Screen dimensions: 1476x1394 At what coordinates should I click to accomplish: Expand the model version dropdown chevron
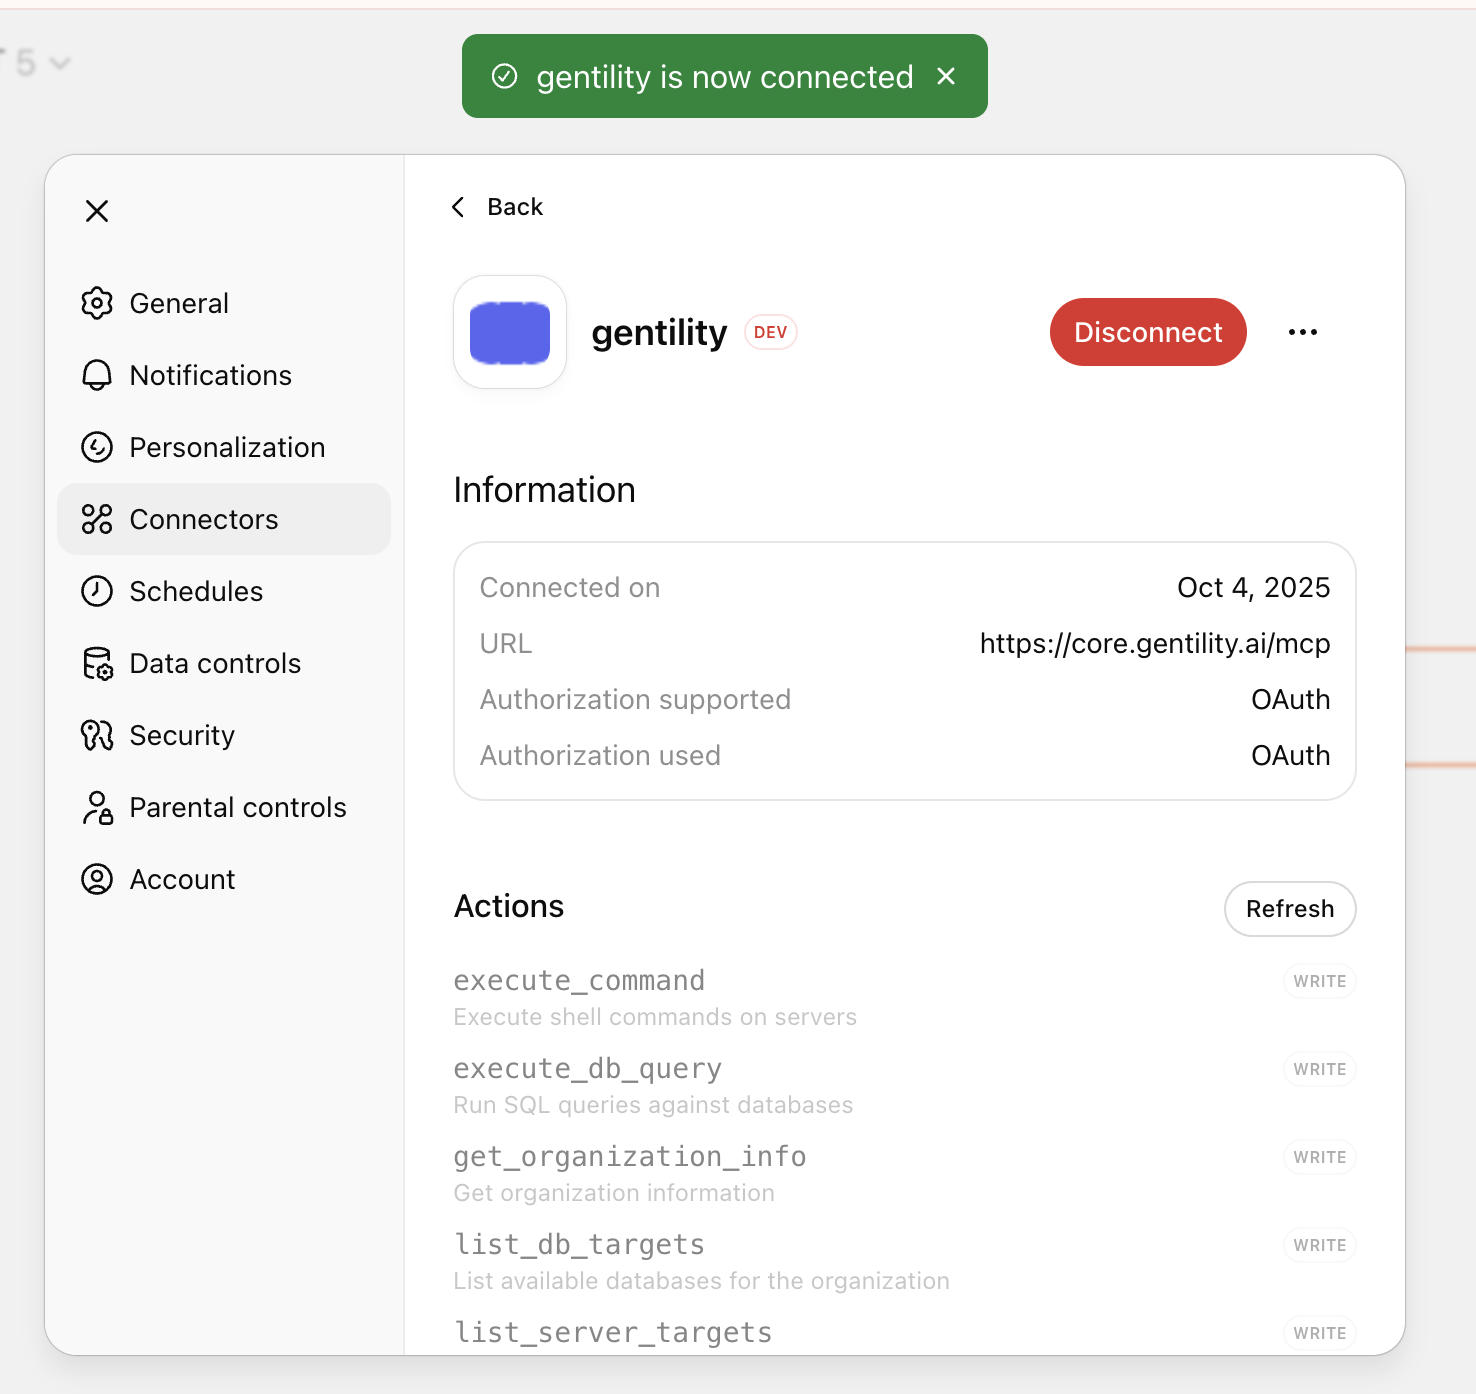tap(60, 63)
